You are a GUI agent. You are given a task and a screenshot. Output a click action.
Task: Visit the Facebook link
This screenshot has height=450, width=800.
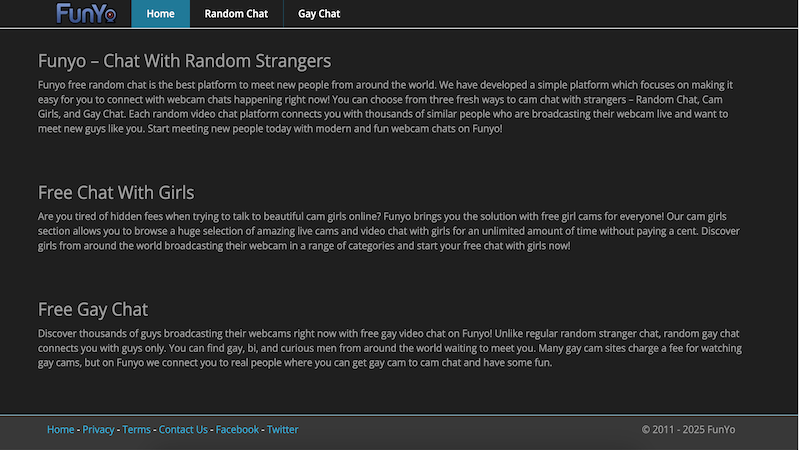[x=237, y=430]
